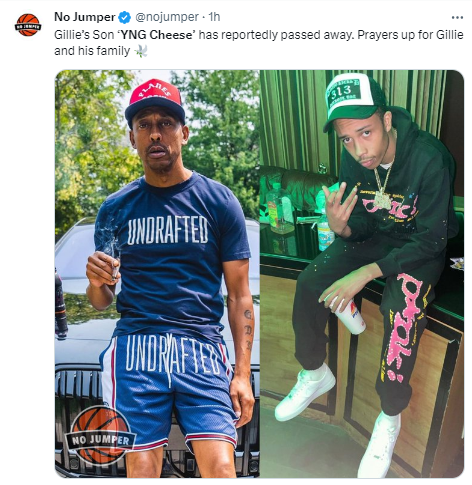Click the No Jumper display name

[85, 17]
